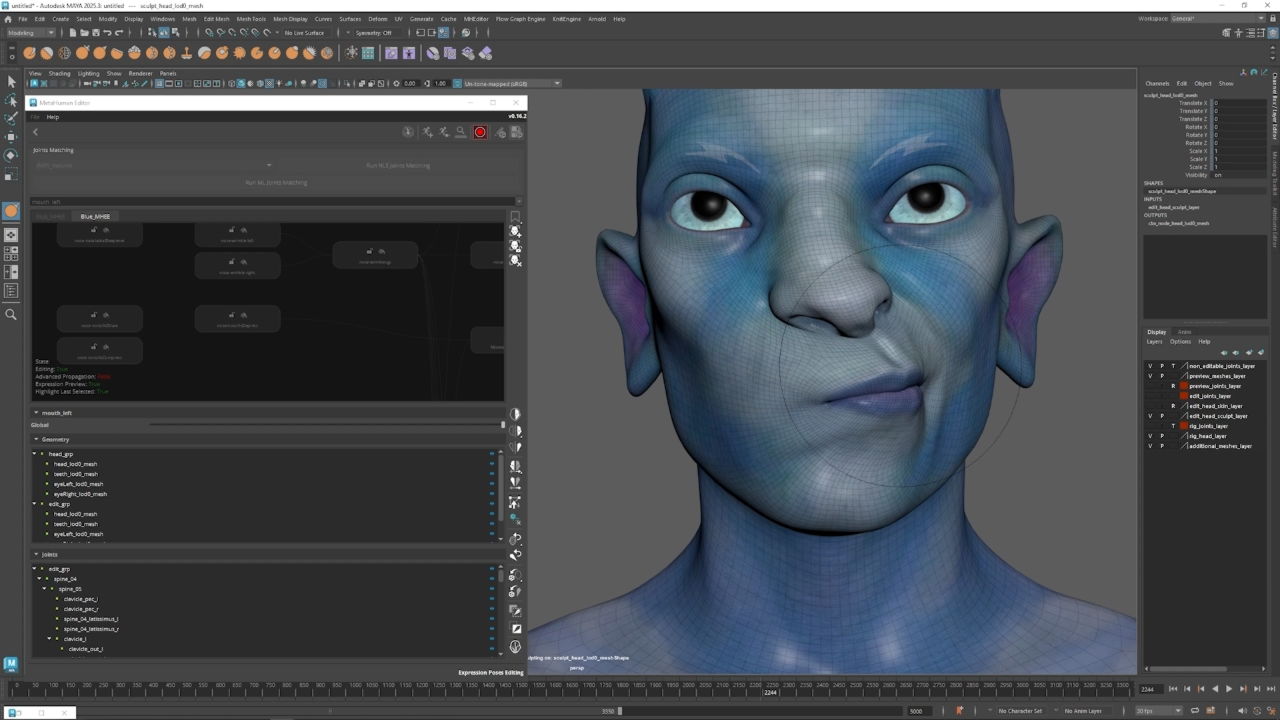Click the rig_joints_layer color swatch
1280x720 pixels.
[x=1184, y=426]
